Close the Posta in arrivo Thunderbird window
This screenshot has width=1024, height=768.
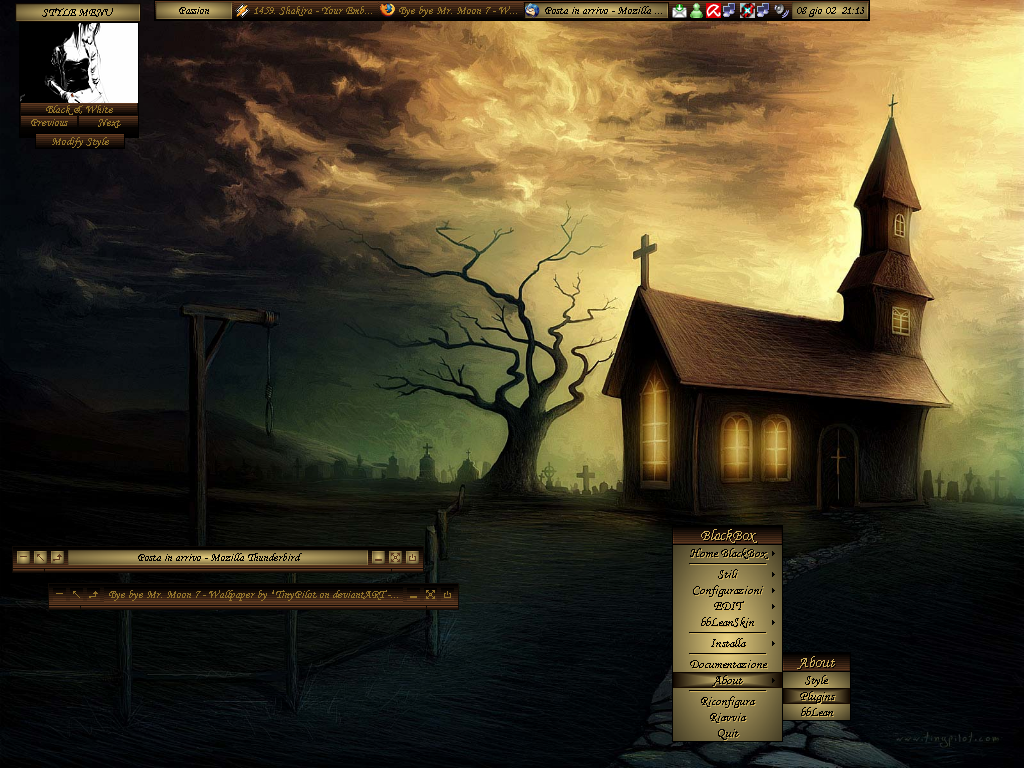(412, 557)
